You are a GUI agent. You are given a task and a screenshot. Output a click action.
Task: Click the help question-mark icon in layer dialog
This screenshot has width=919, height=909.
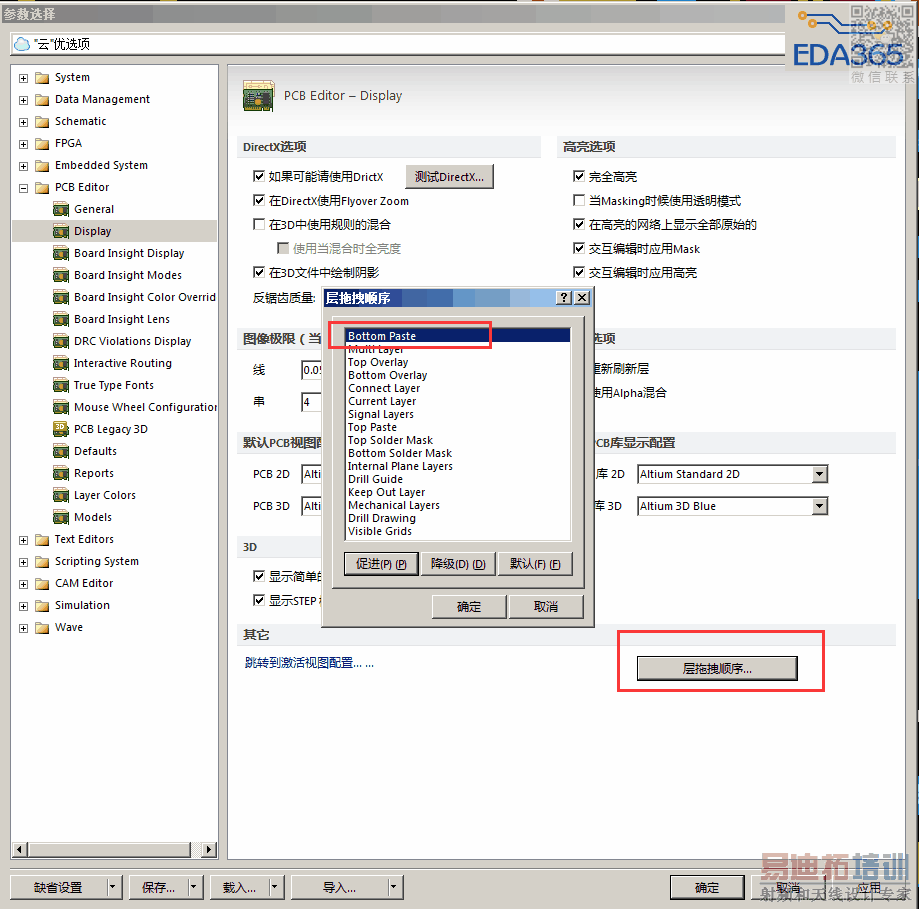(563, 298)
